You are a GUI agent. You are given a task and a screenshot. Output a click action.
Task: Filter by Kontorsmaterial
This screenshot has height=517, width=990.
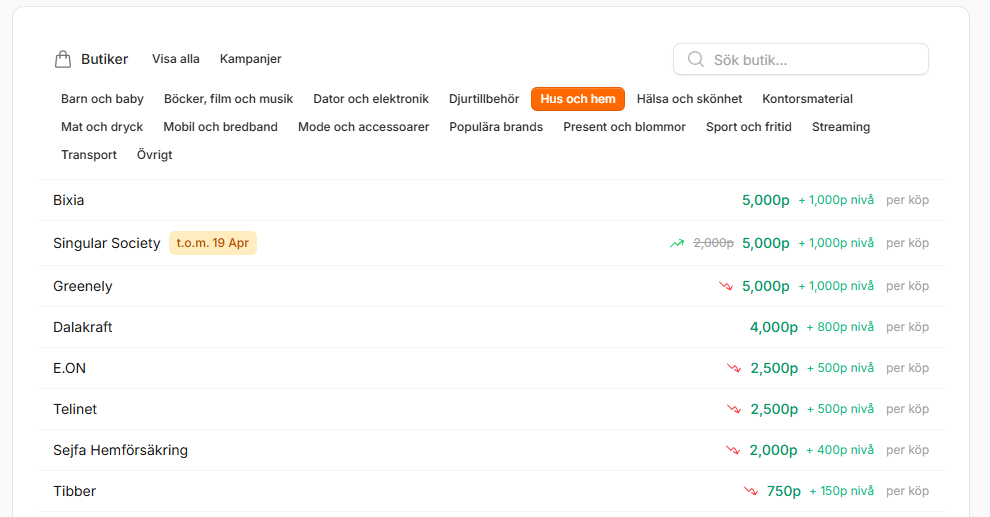(x=808, y=99)
